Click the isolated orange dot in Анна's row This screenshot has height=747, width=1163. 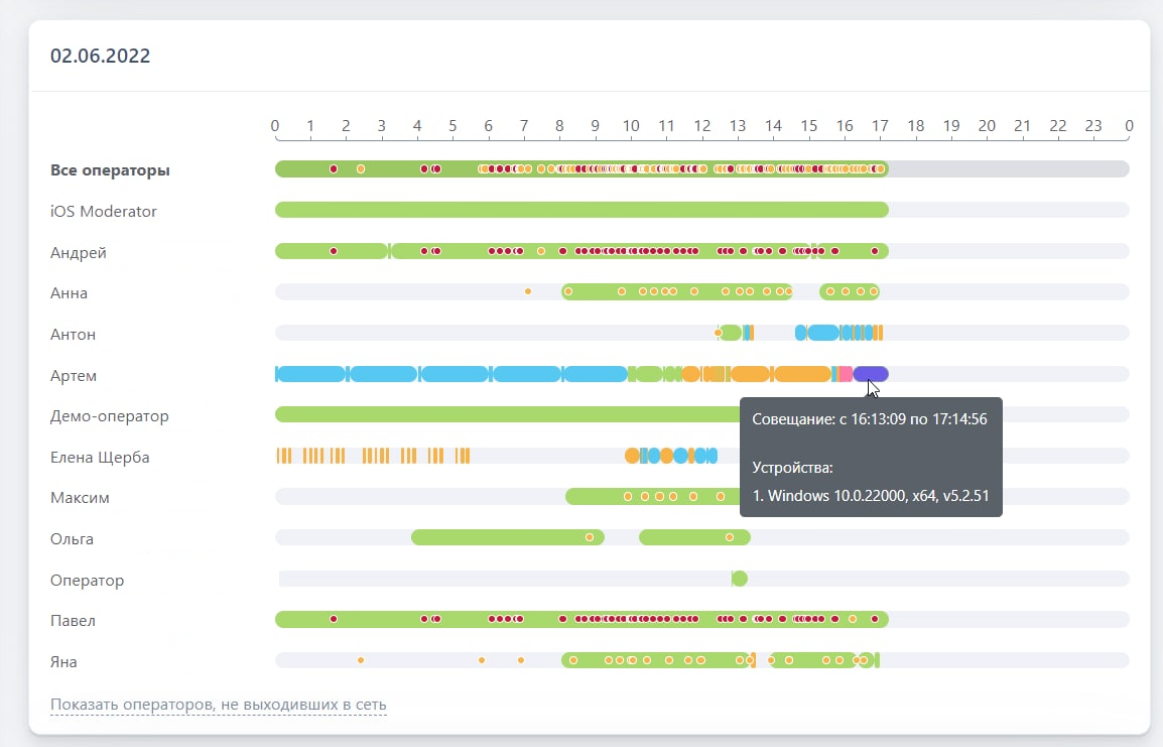528,292
